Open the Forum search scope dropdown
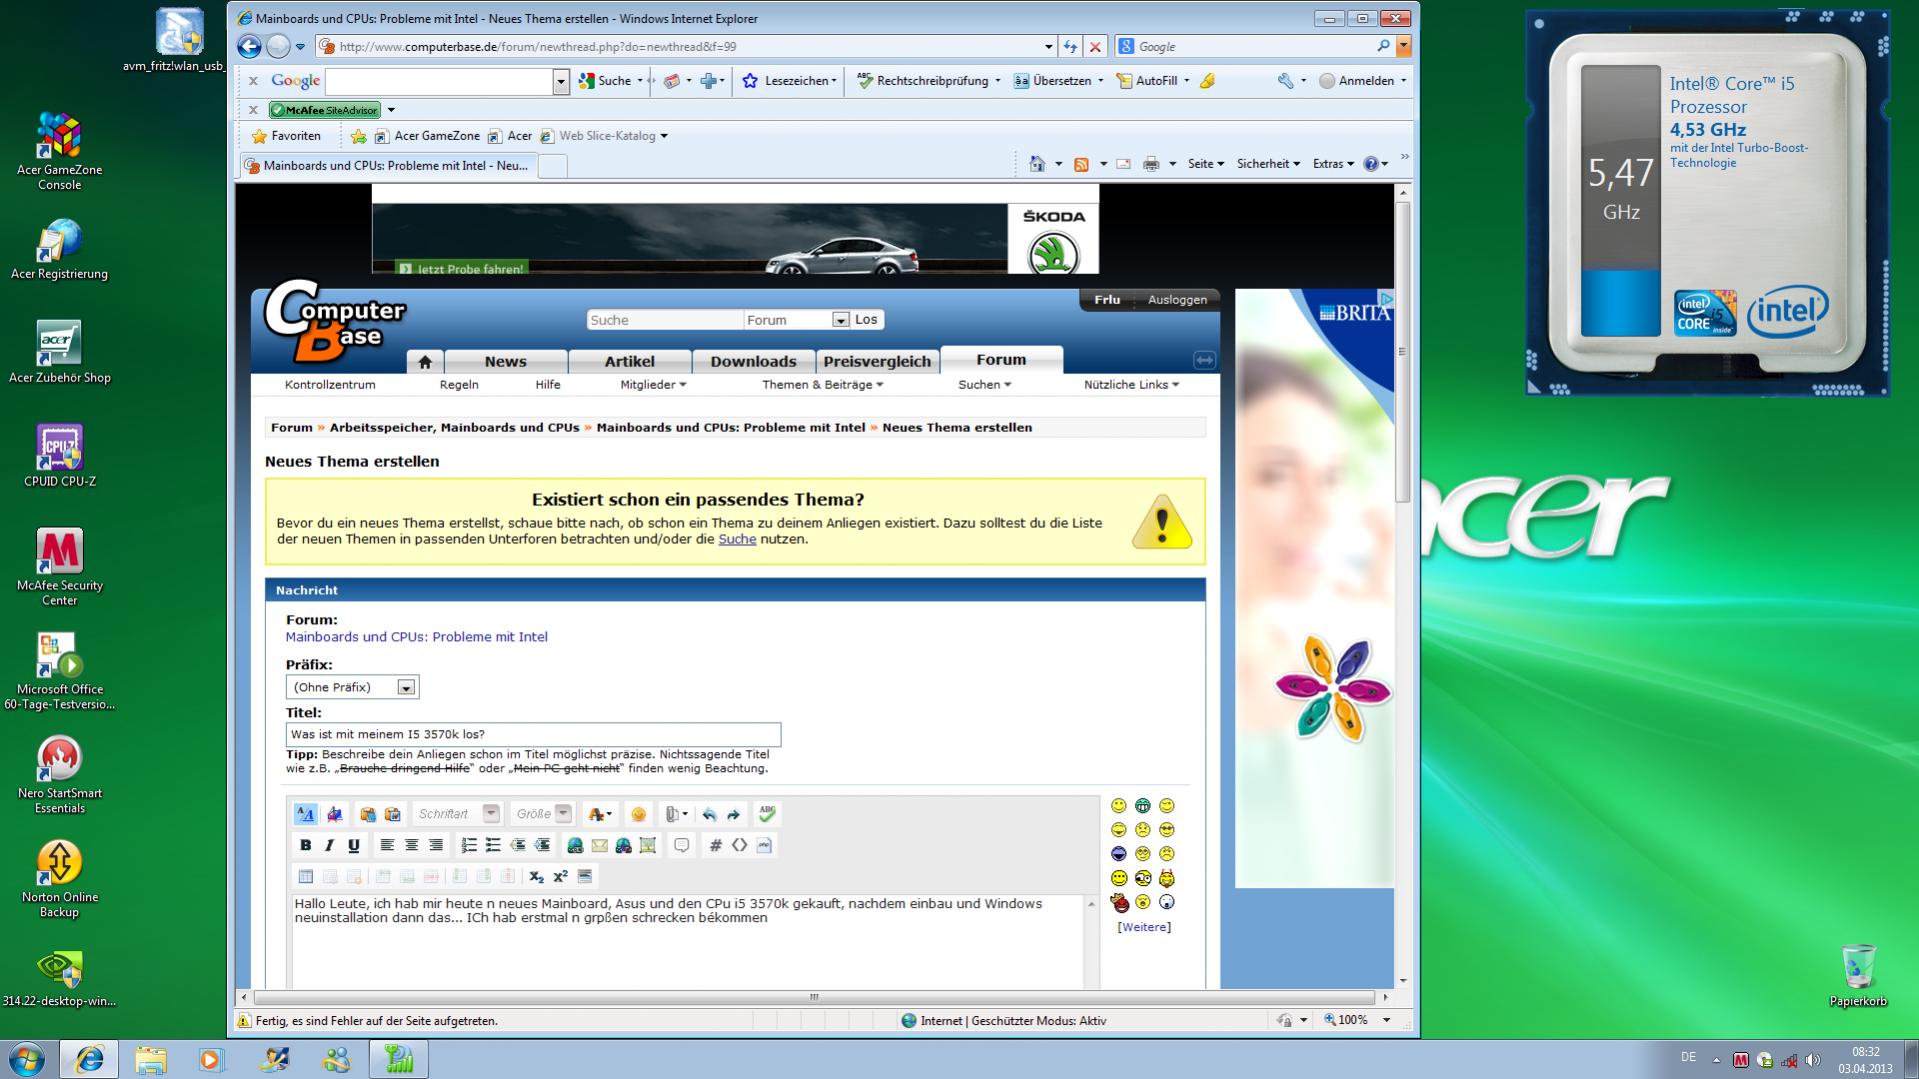The height and width of the screenshot is (1079, 1919). (797, 320)
